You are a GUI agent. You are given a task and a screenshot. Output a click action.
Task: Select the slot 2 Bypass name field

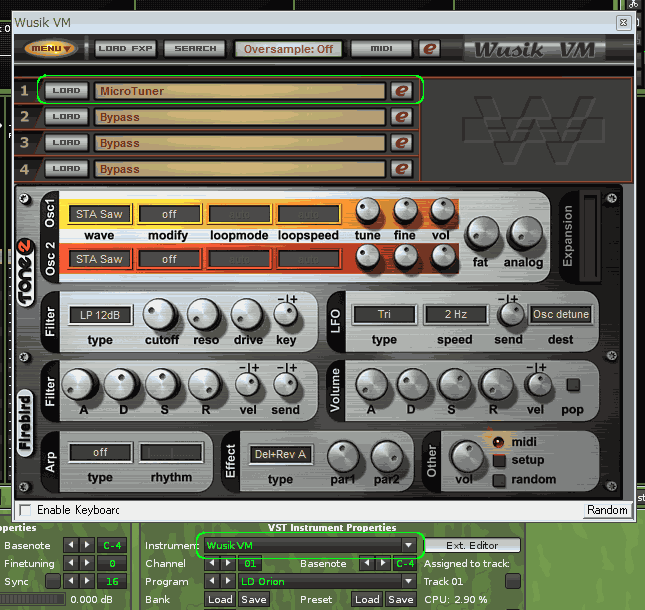[240, 117]
